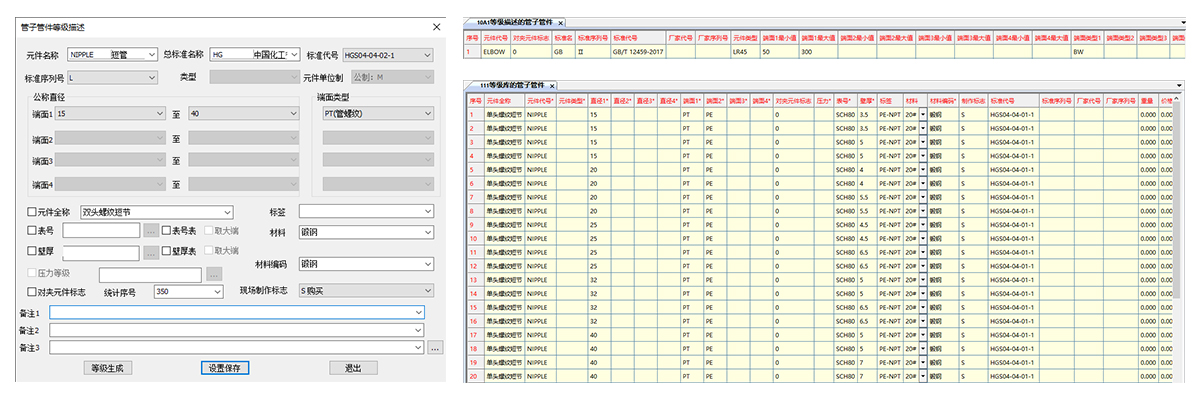Image resolution: width=1200 pixels, height=402 pixels.
Task: Click the browse button beside 表号 field
Action: click(x=151, y=231)
